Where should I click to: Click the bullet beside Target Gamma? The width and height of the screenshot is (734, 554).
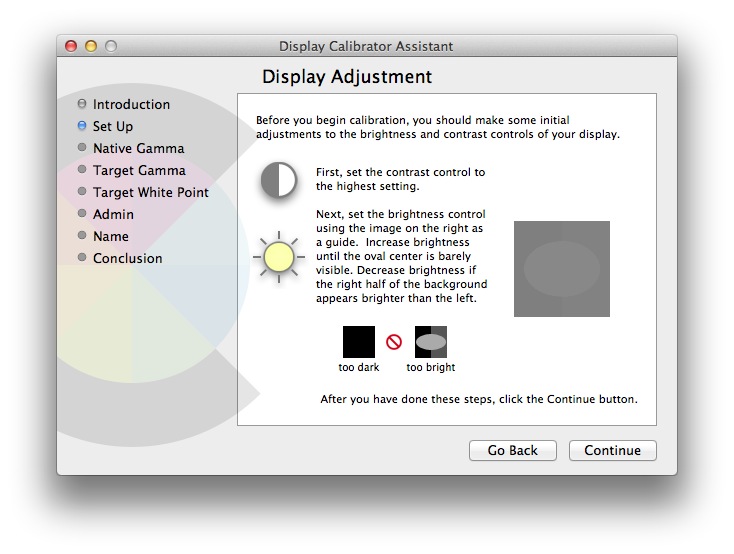coord(82,169)
